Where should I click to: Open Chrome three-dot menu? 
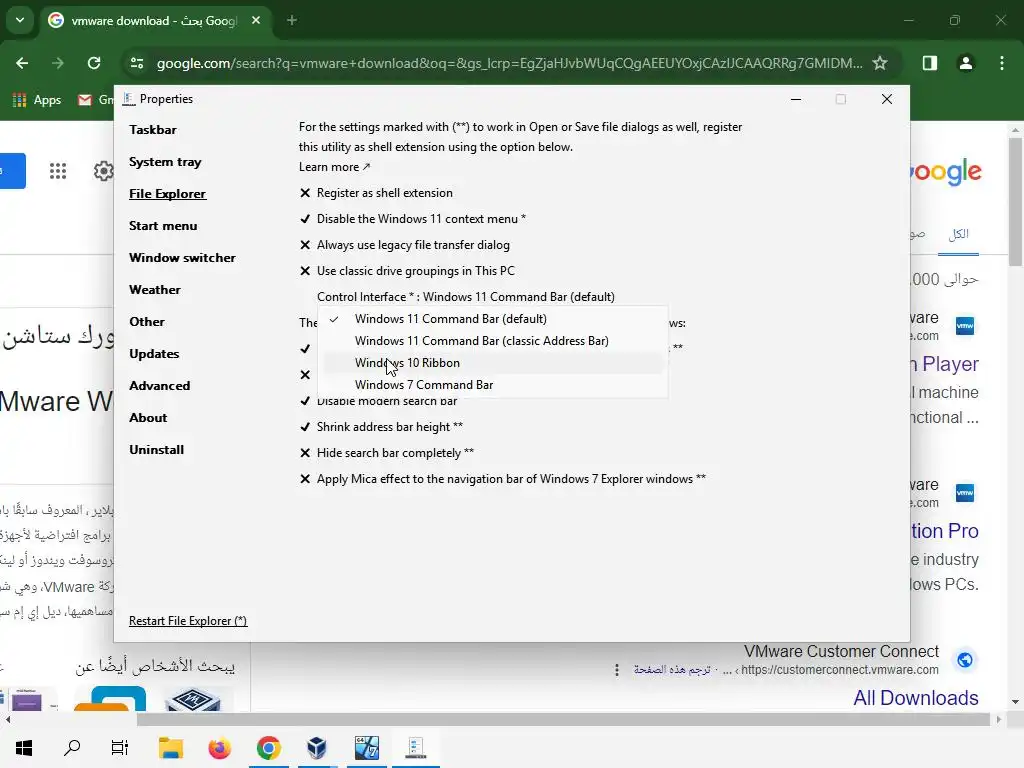(x=1002, y=63)
